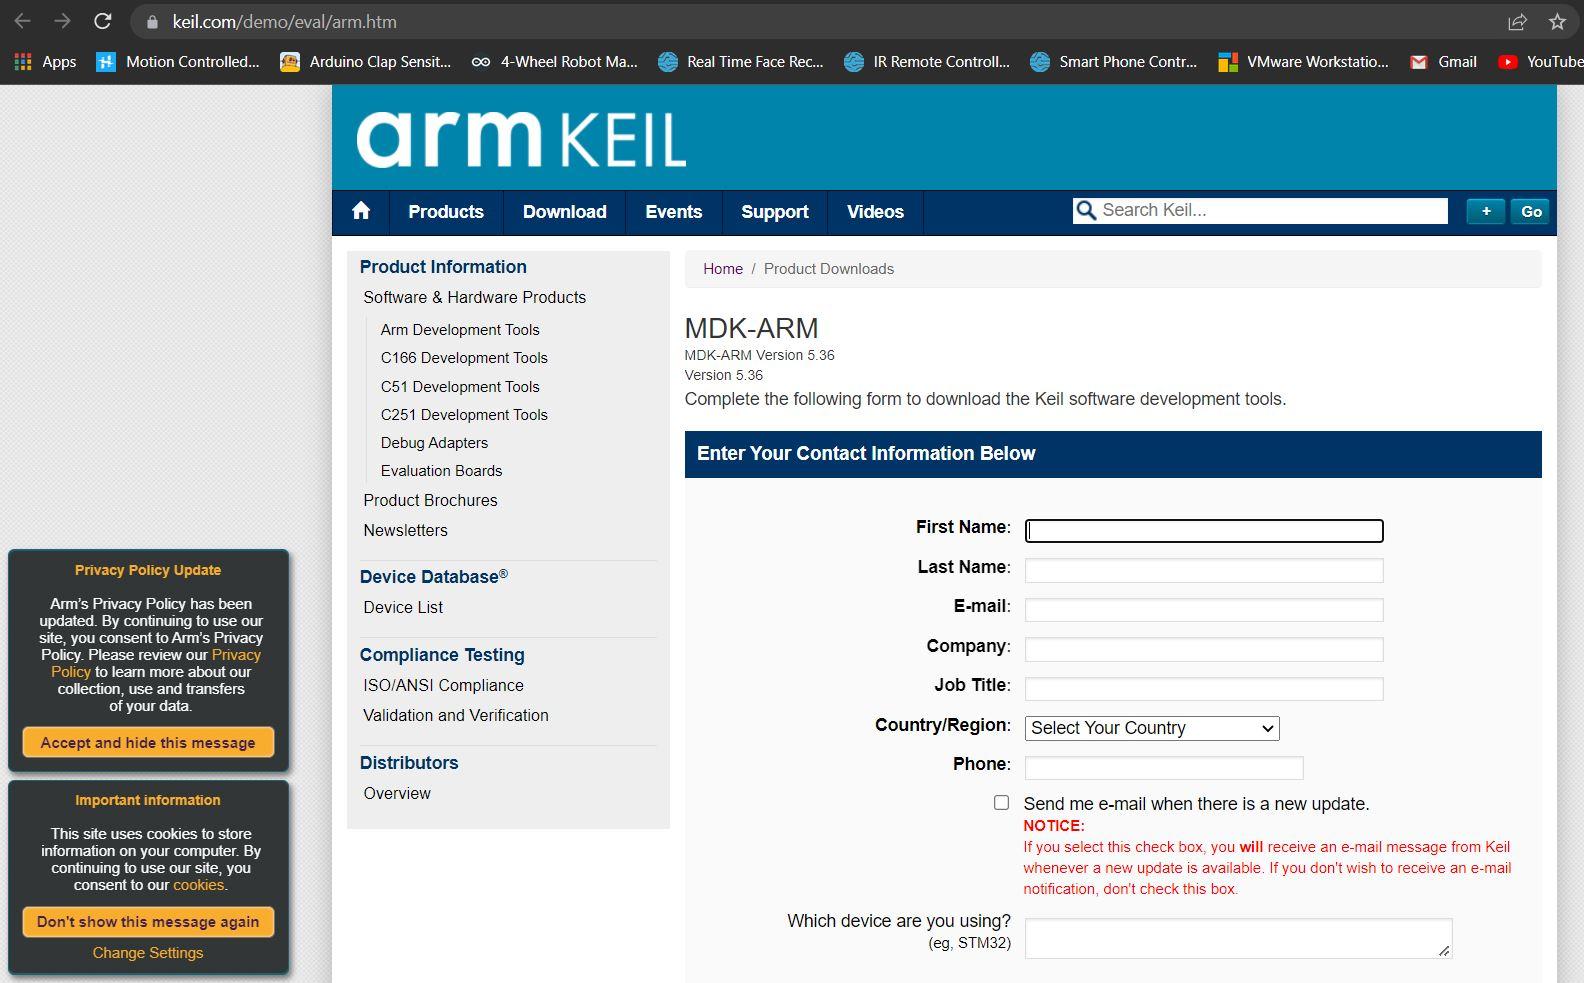This screenshot has width=1584, height=983.
Task: Open the Gmail bookmark
Action: (1443, 62)
